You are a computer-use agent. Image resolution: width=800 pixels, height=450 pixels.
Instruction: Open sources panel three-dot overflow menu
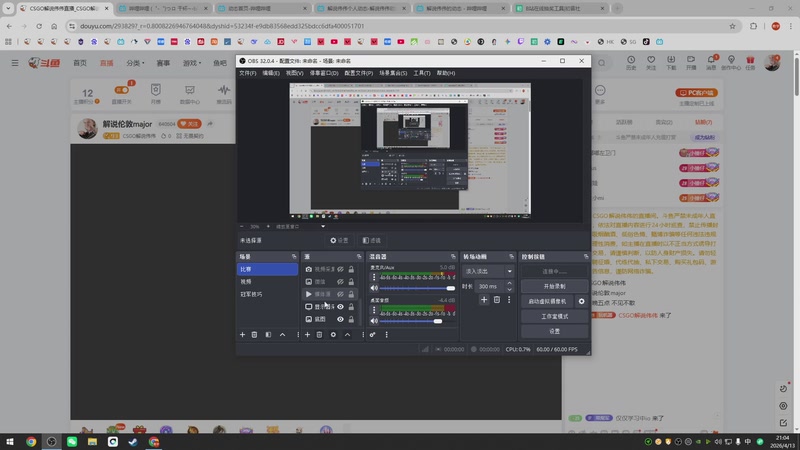click(363, 335)
